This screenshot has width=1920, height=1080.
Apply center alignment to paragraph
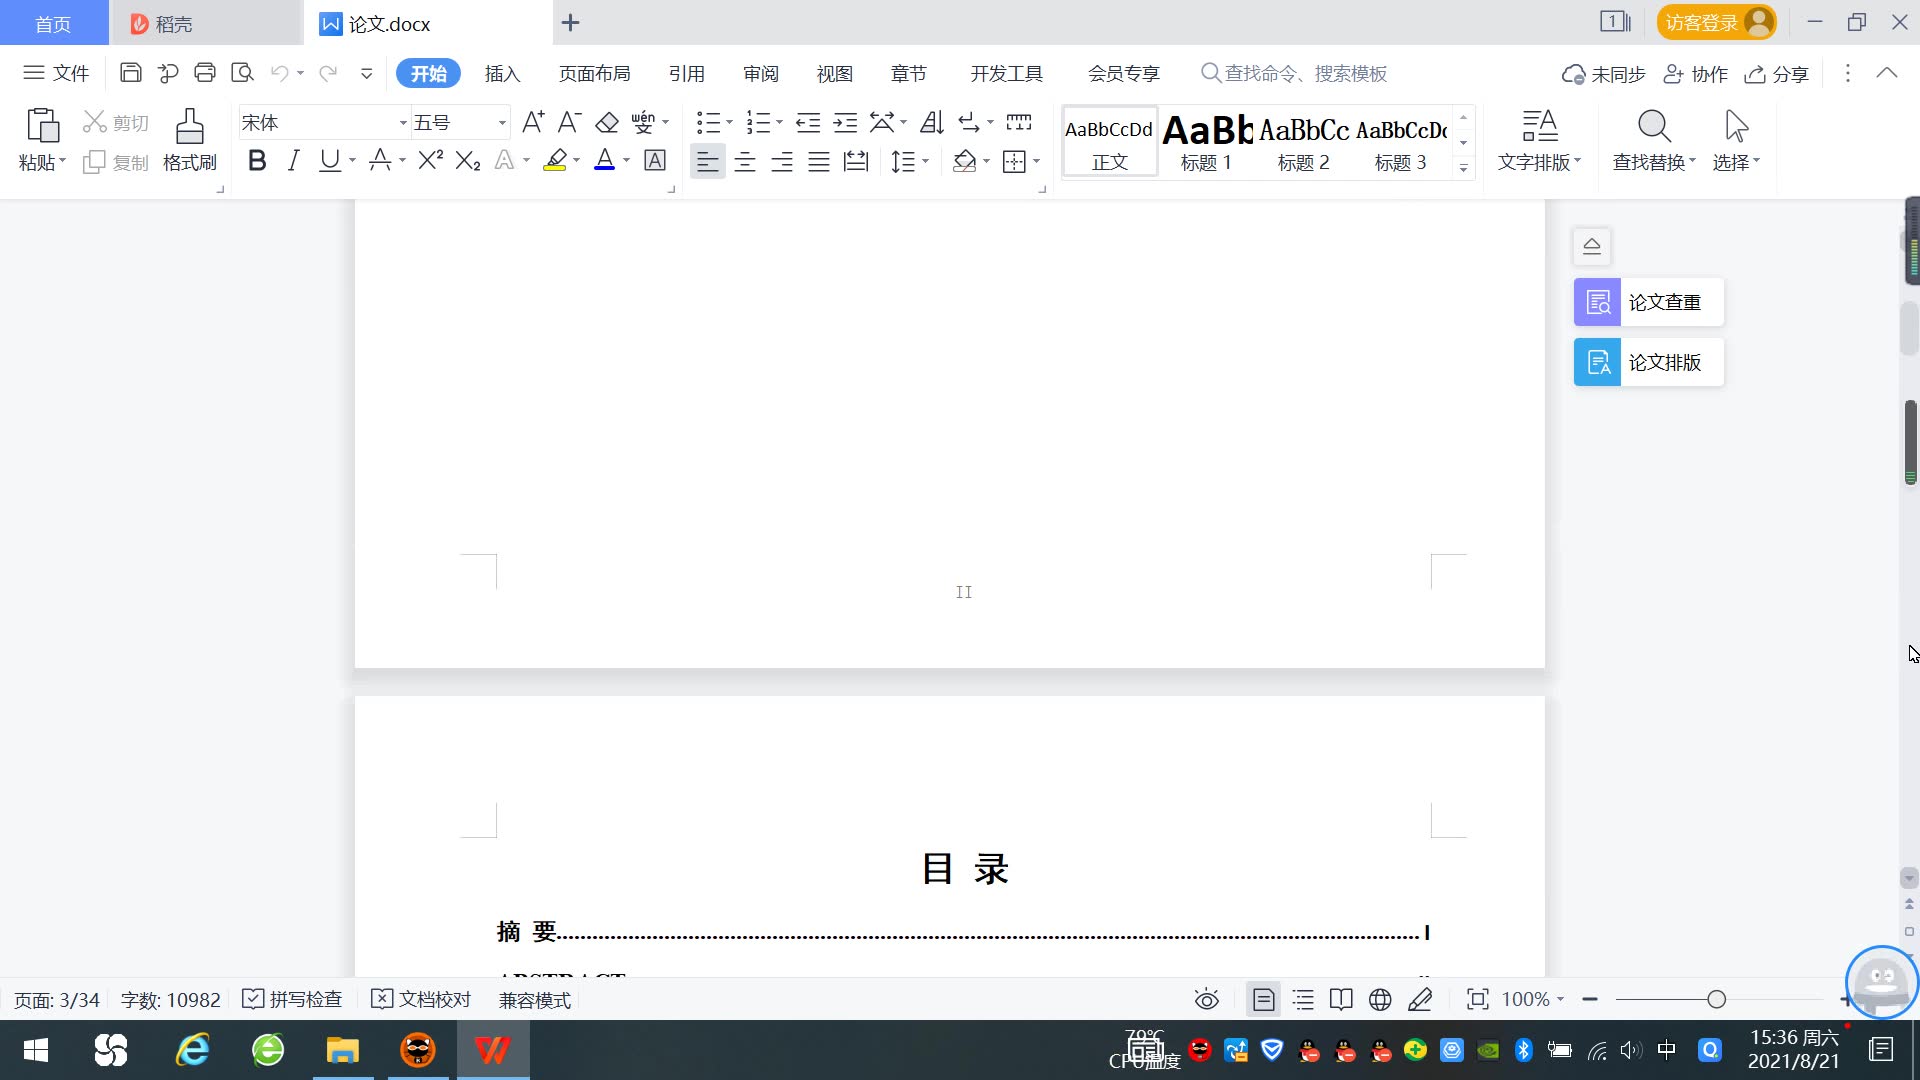click(x=745, y=162)
